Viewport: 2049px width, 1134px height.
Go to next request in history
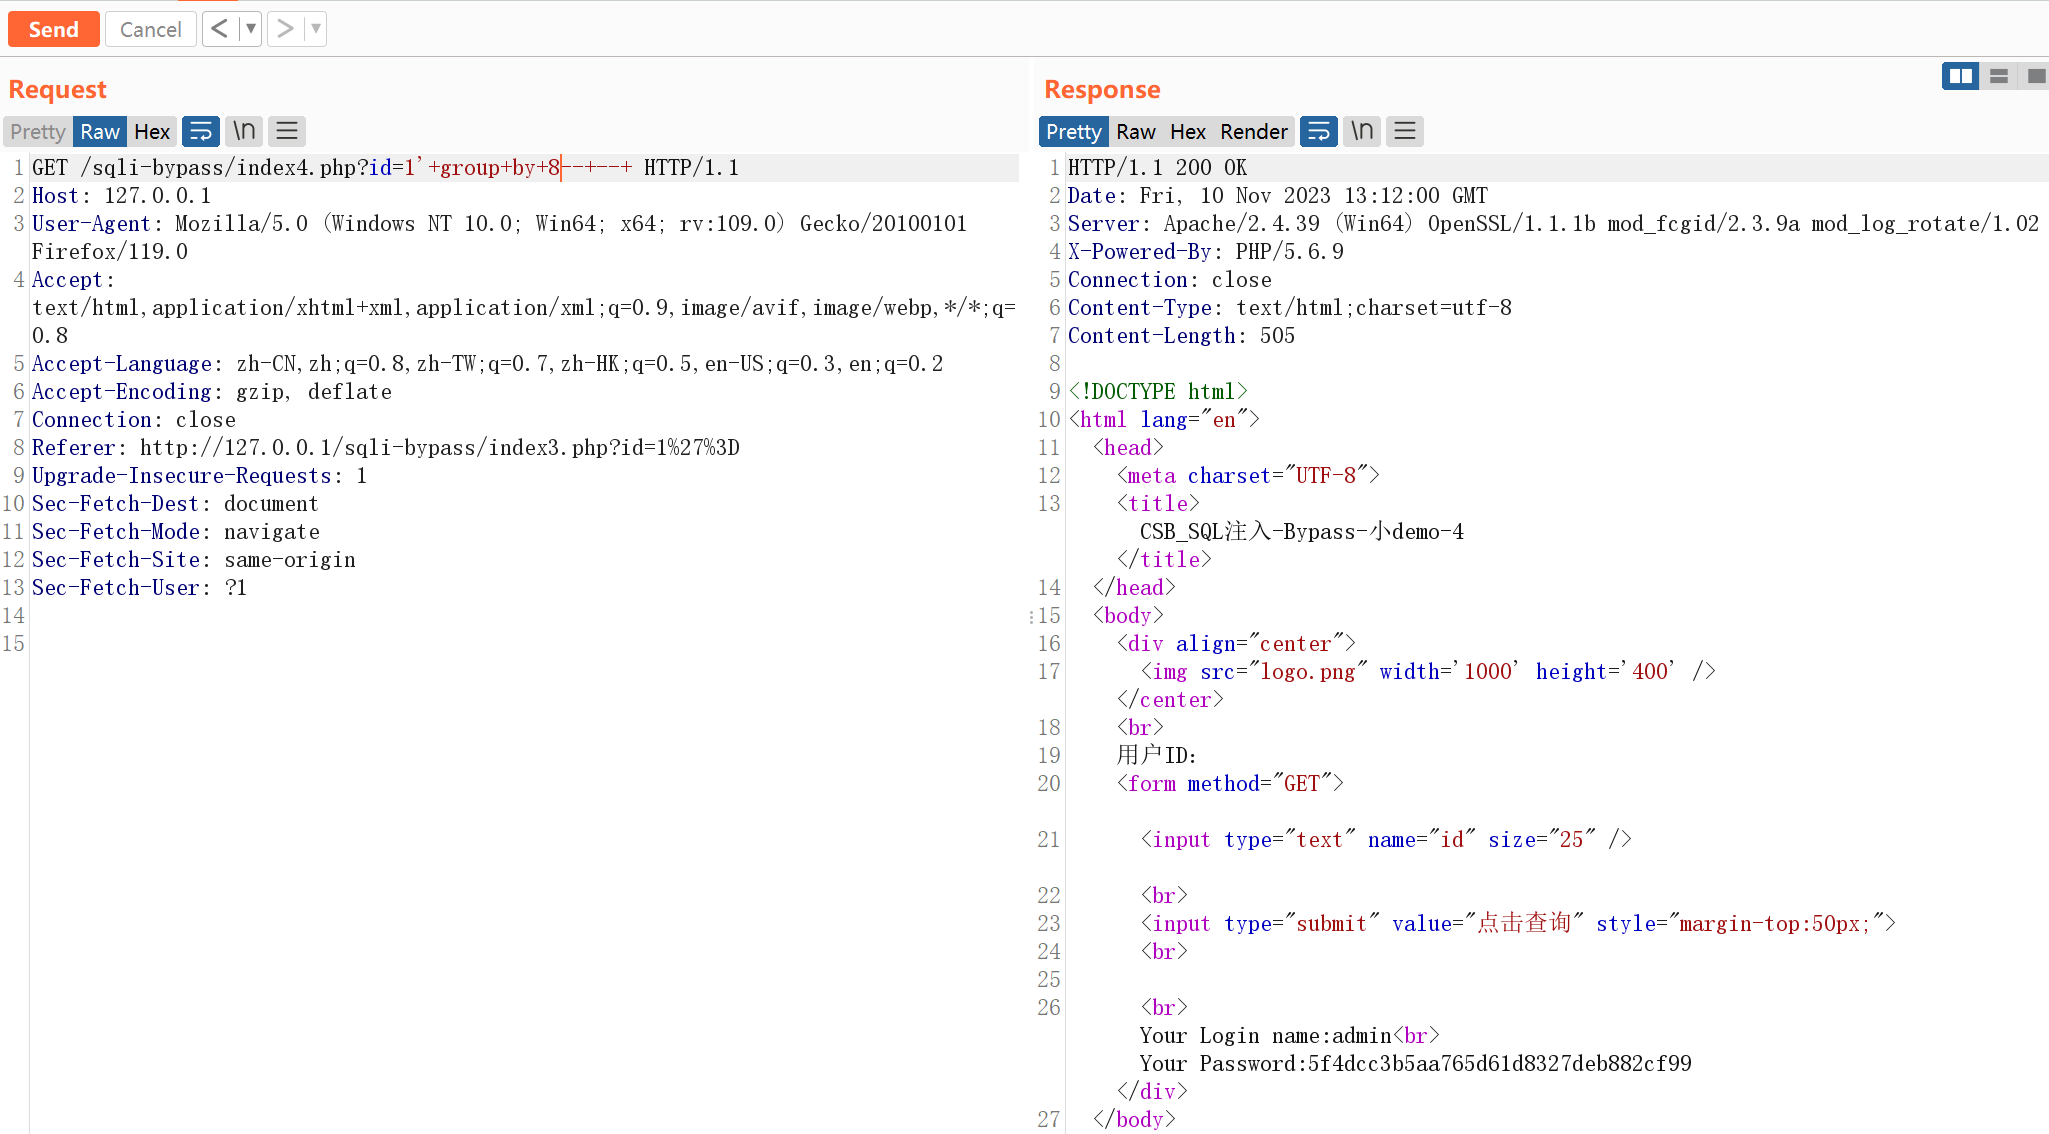coord(284,28)
